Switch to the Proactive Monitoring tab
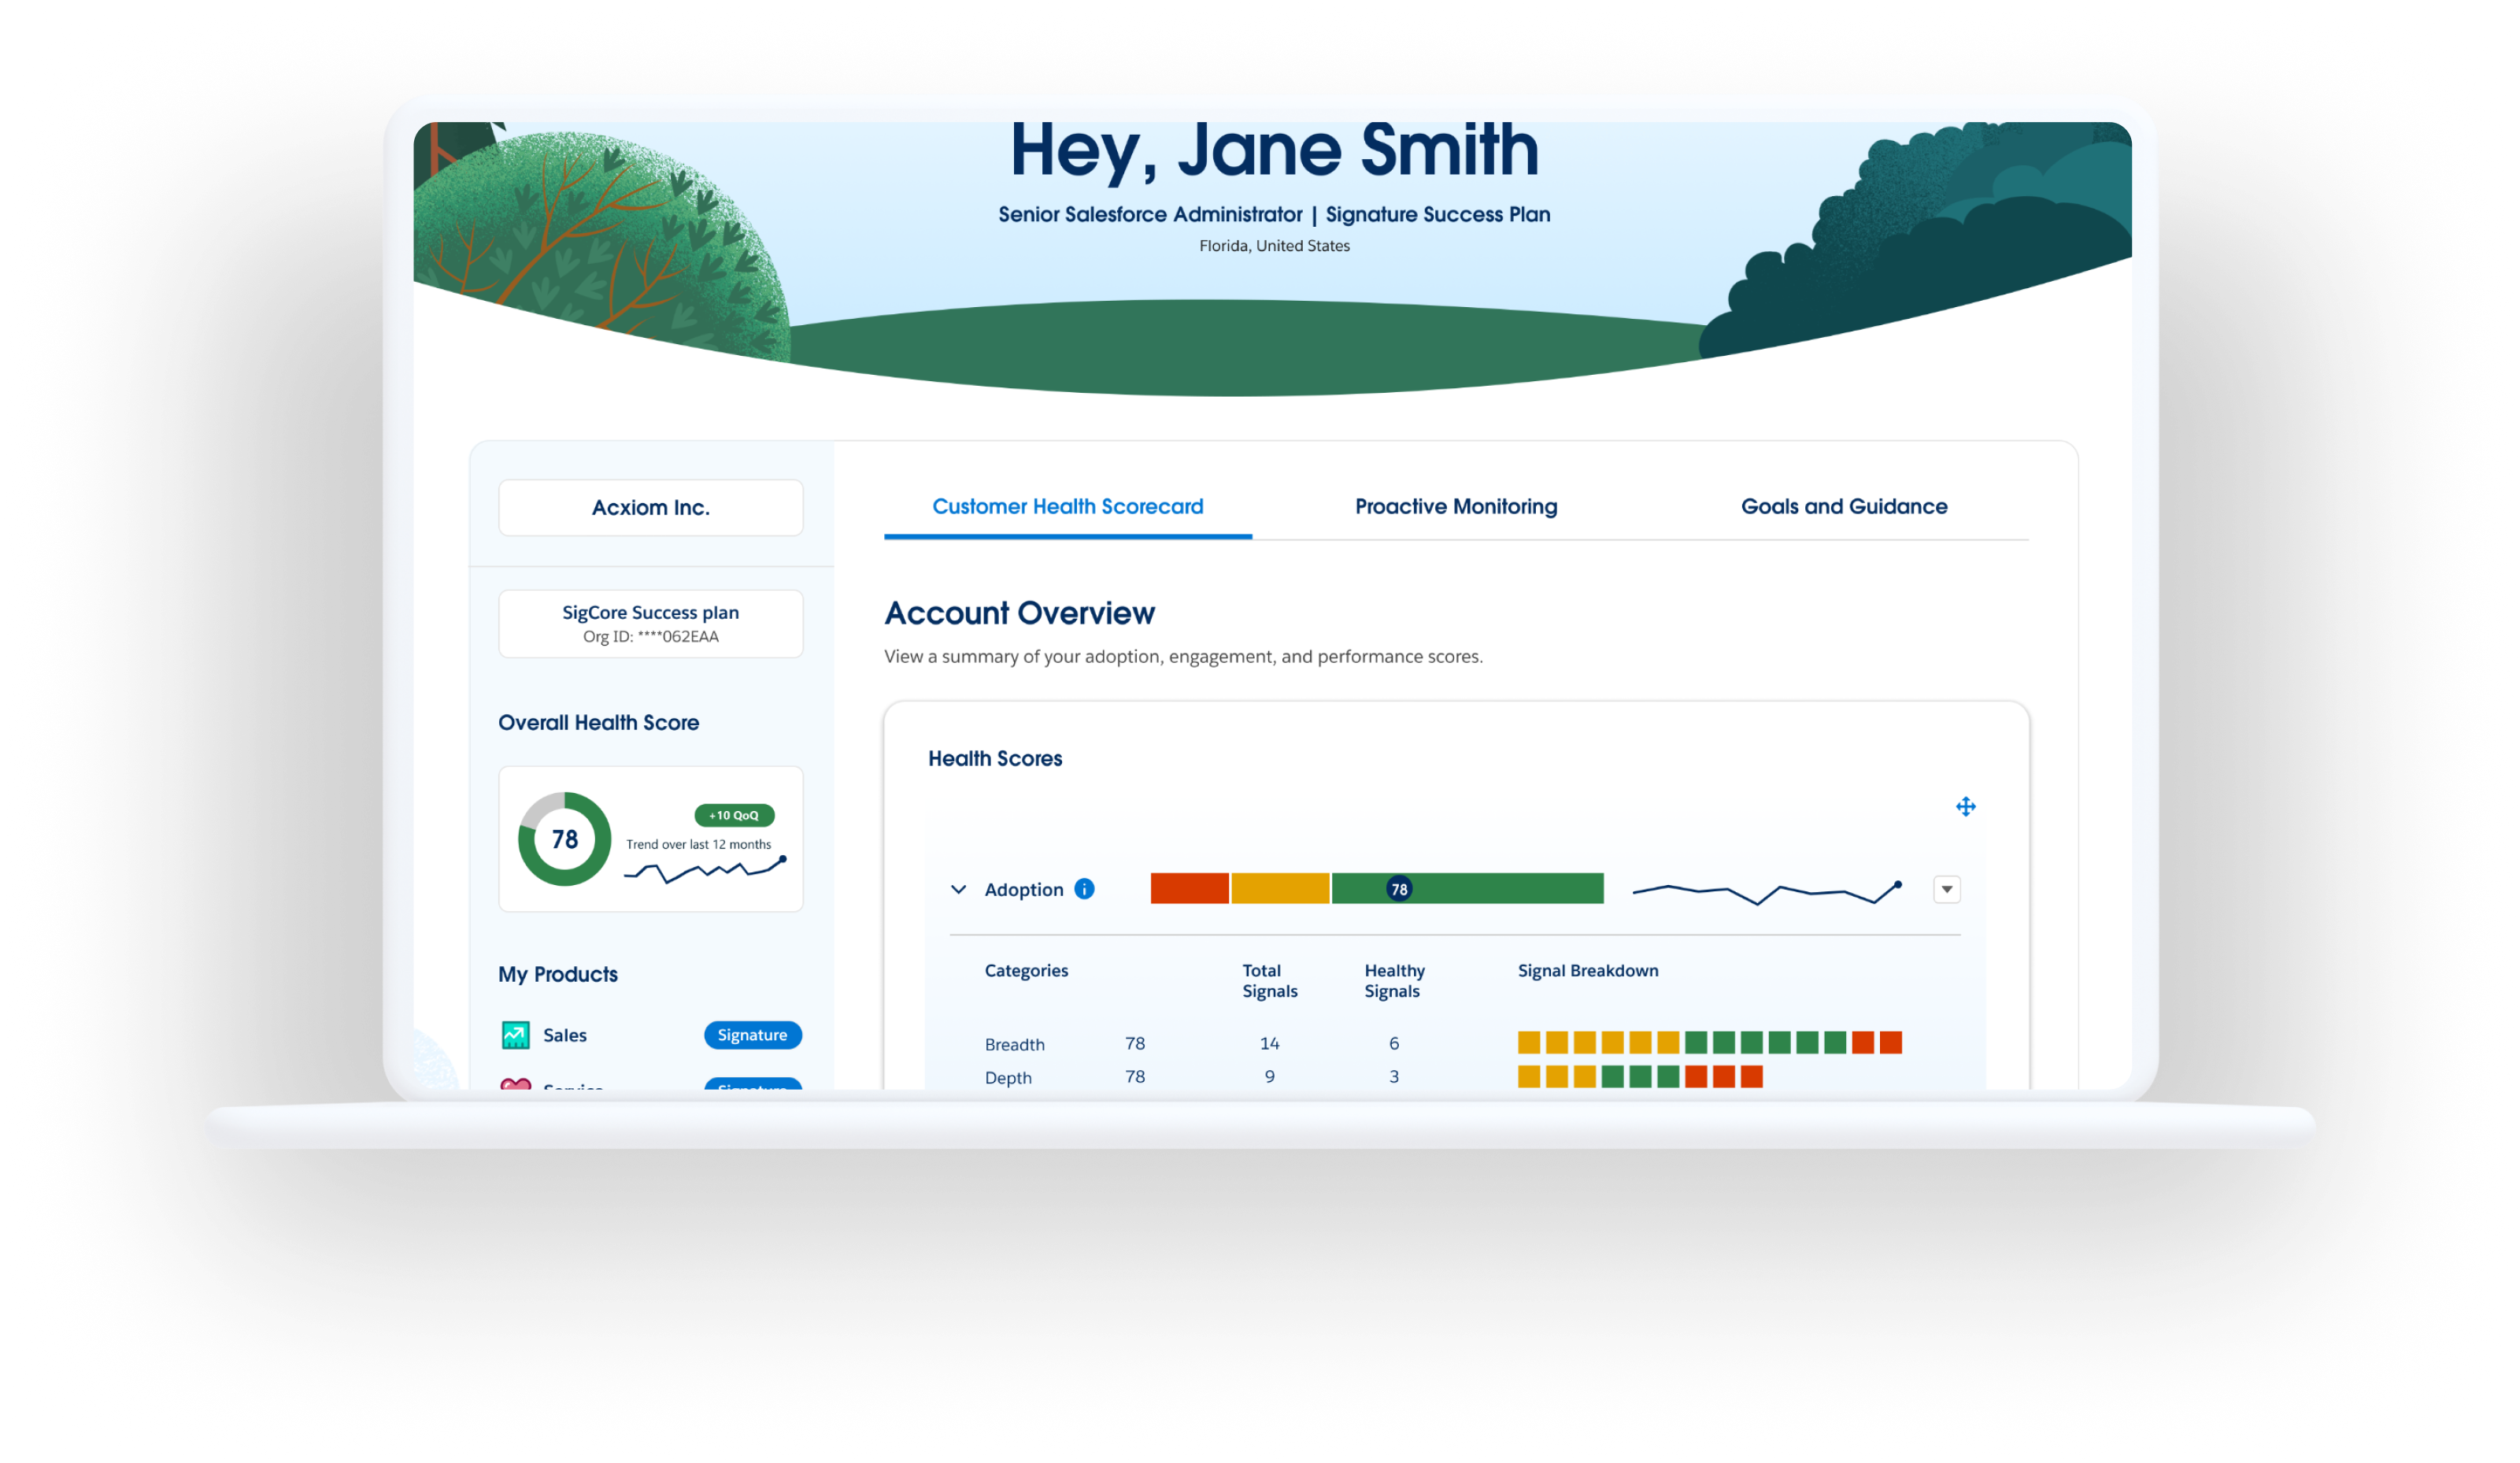2520x1463 pixels. (x=1455, y=506)
